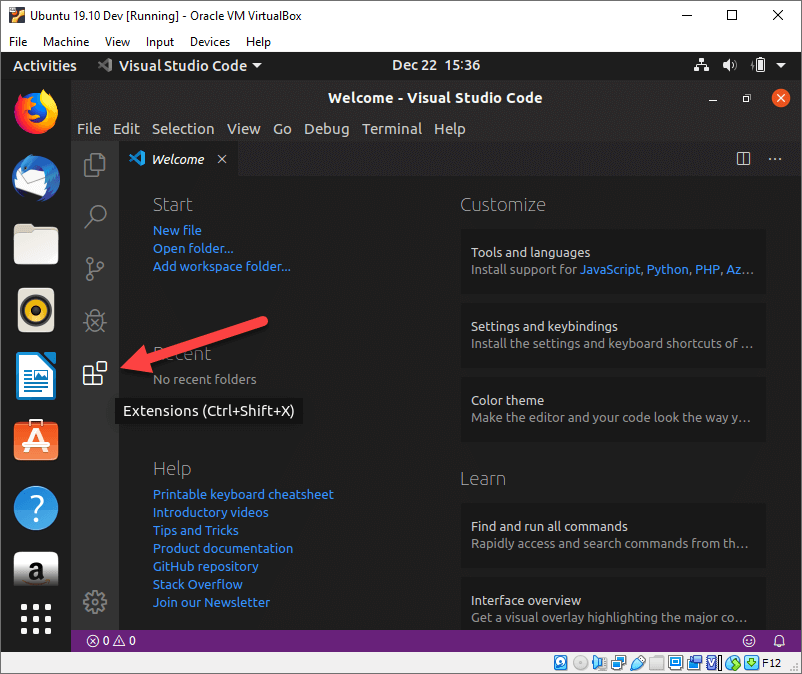Open the Go menu
The image size is (802, 674).
point(282,129)
